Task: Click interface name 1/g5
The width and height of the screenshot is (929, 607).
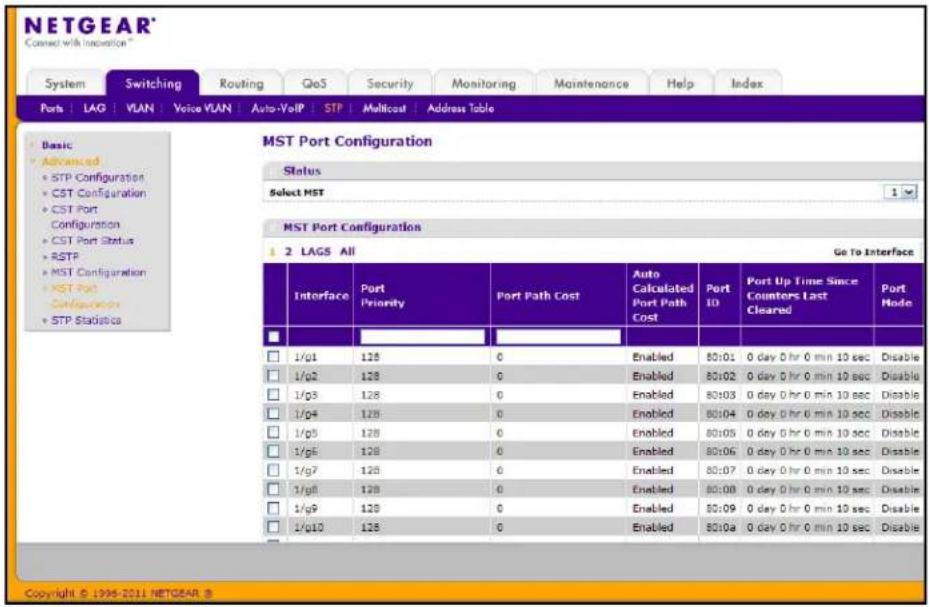Action: (x=306, y=433)
